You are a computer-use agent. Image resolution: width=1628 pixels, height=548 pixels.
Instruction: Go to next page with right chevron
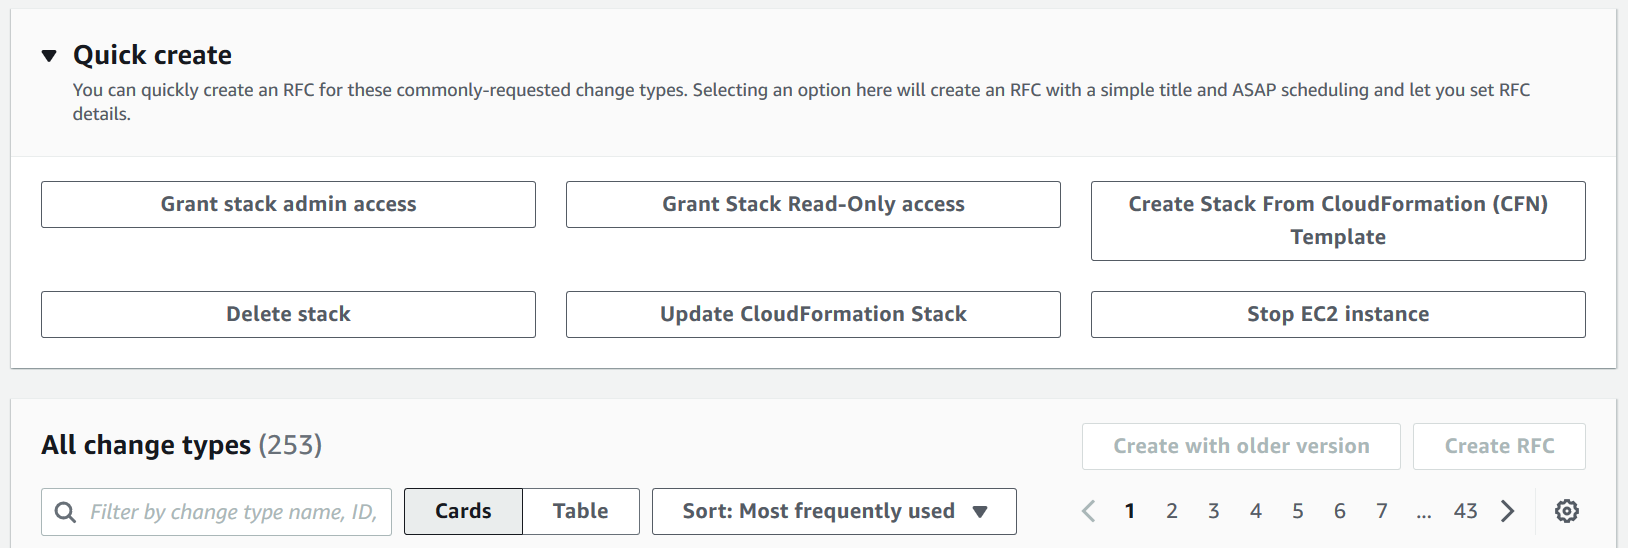(x=1507, y=511)
